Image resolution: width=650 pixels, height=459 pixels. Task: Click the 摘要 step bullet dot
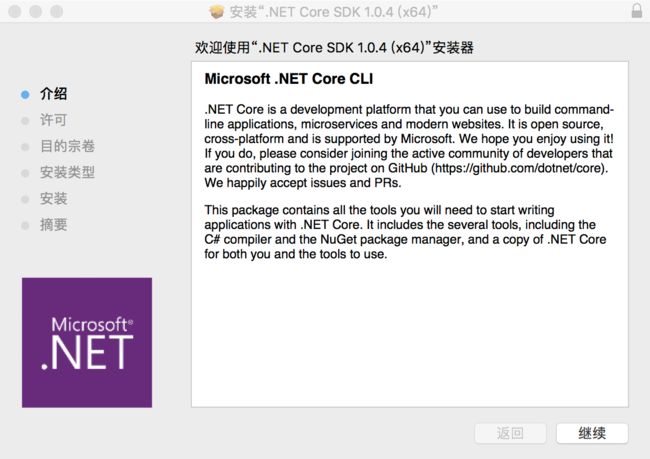pos(25,226)
